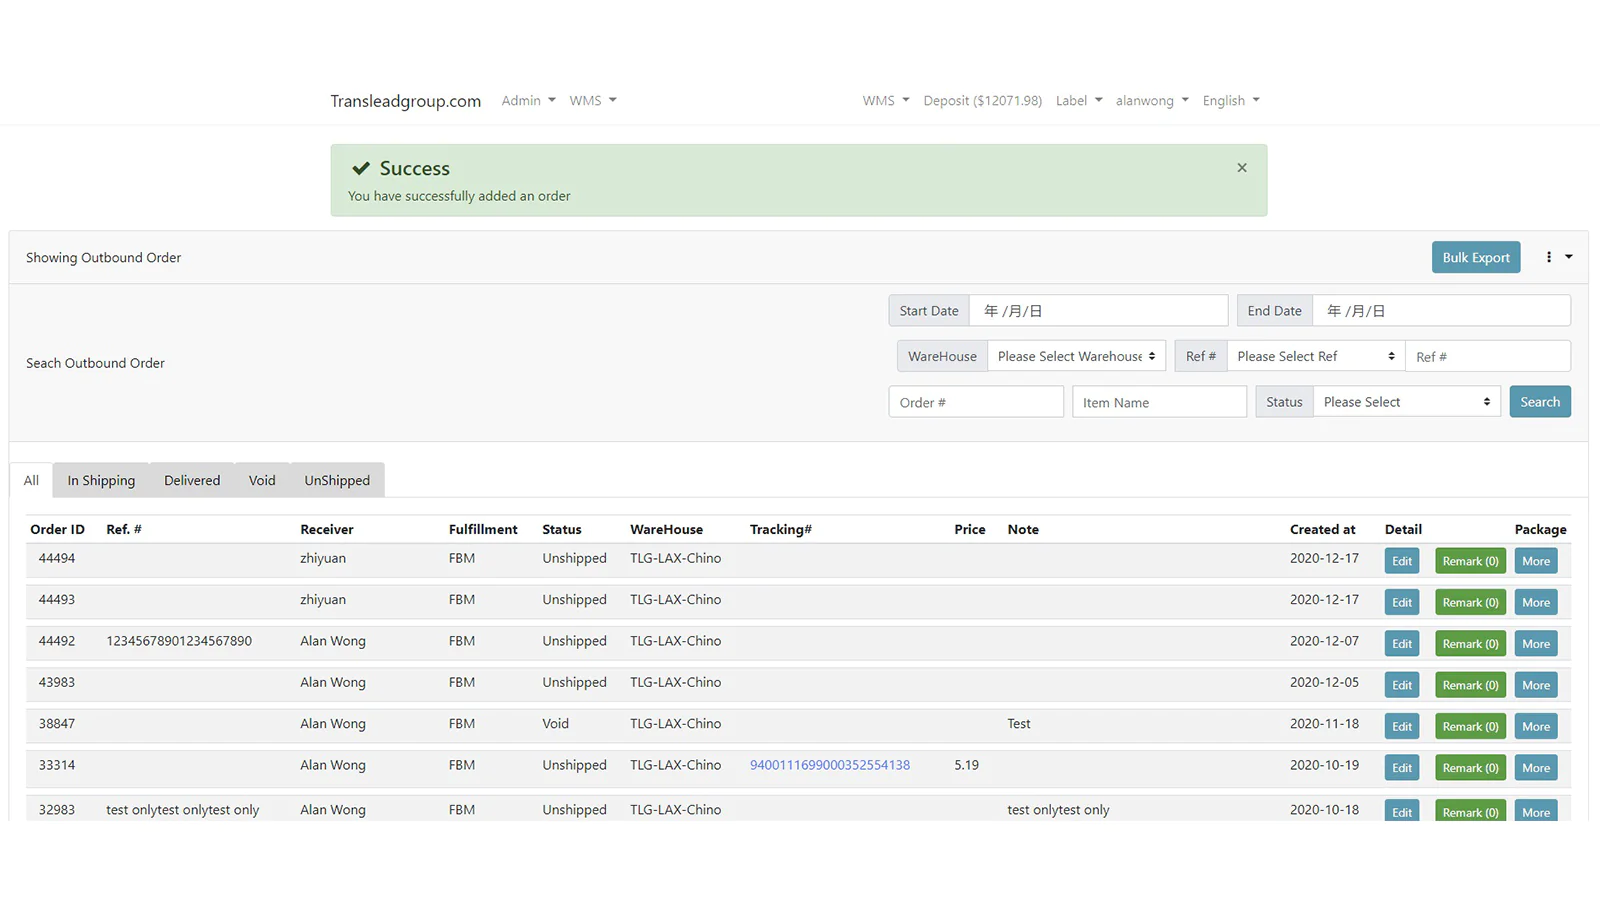This screenshot has height=900, width=1600.
Task: Click the Start Date field
Action: pos(1097,311)
